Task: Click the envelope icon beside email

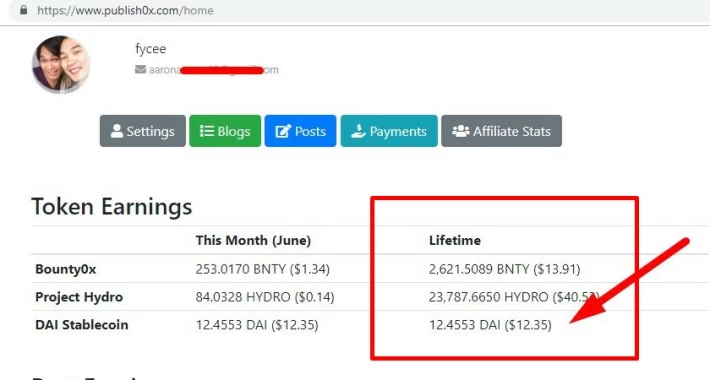Action: coord(140,69)
